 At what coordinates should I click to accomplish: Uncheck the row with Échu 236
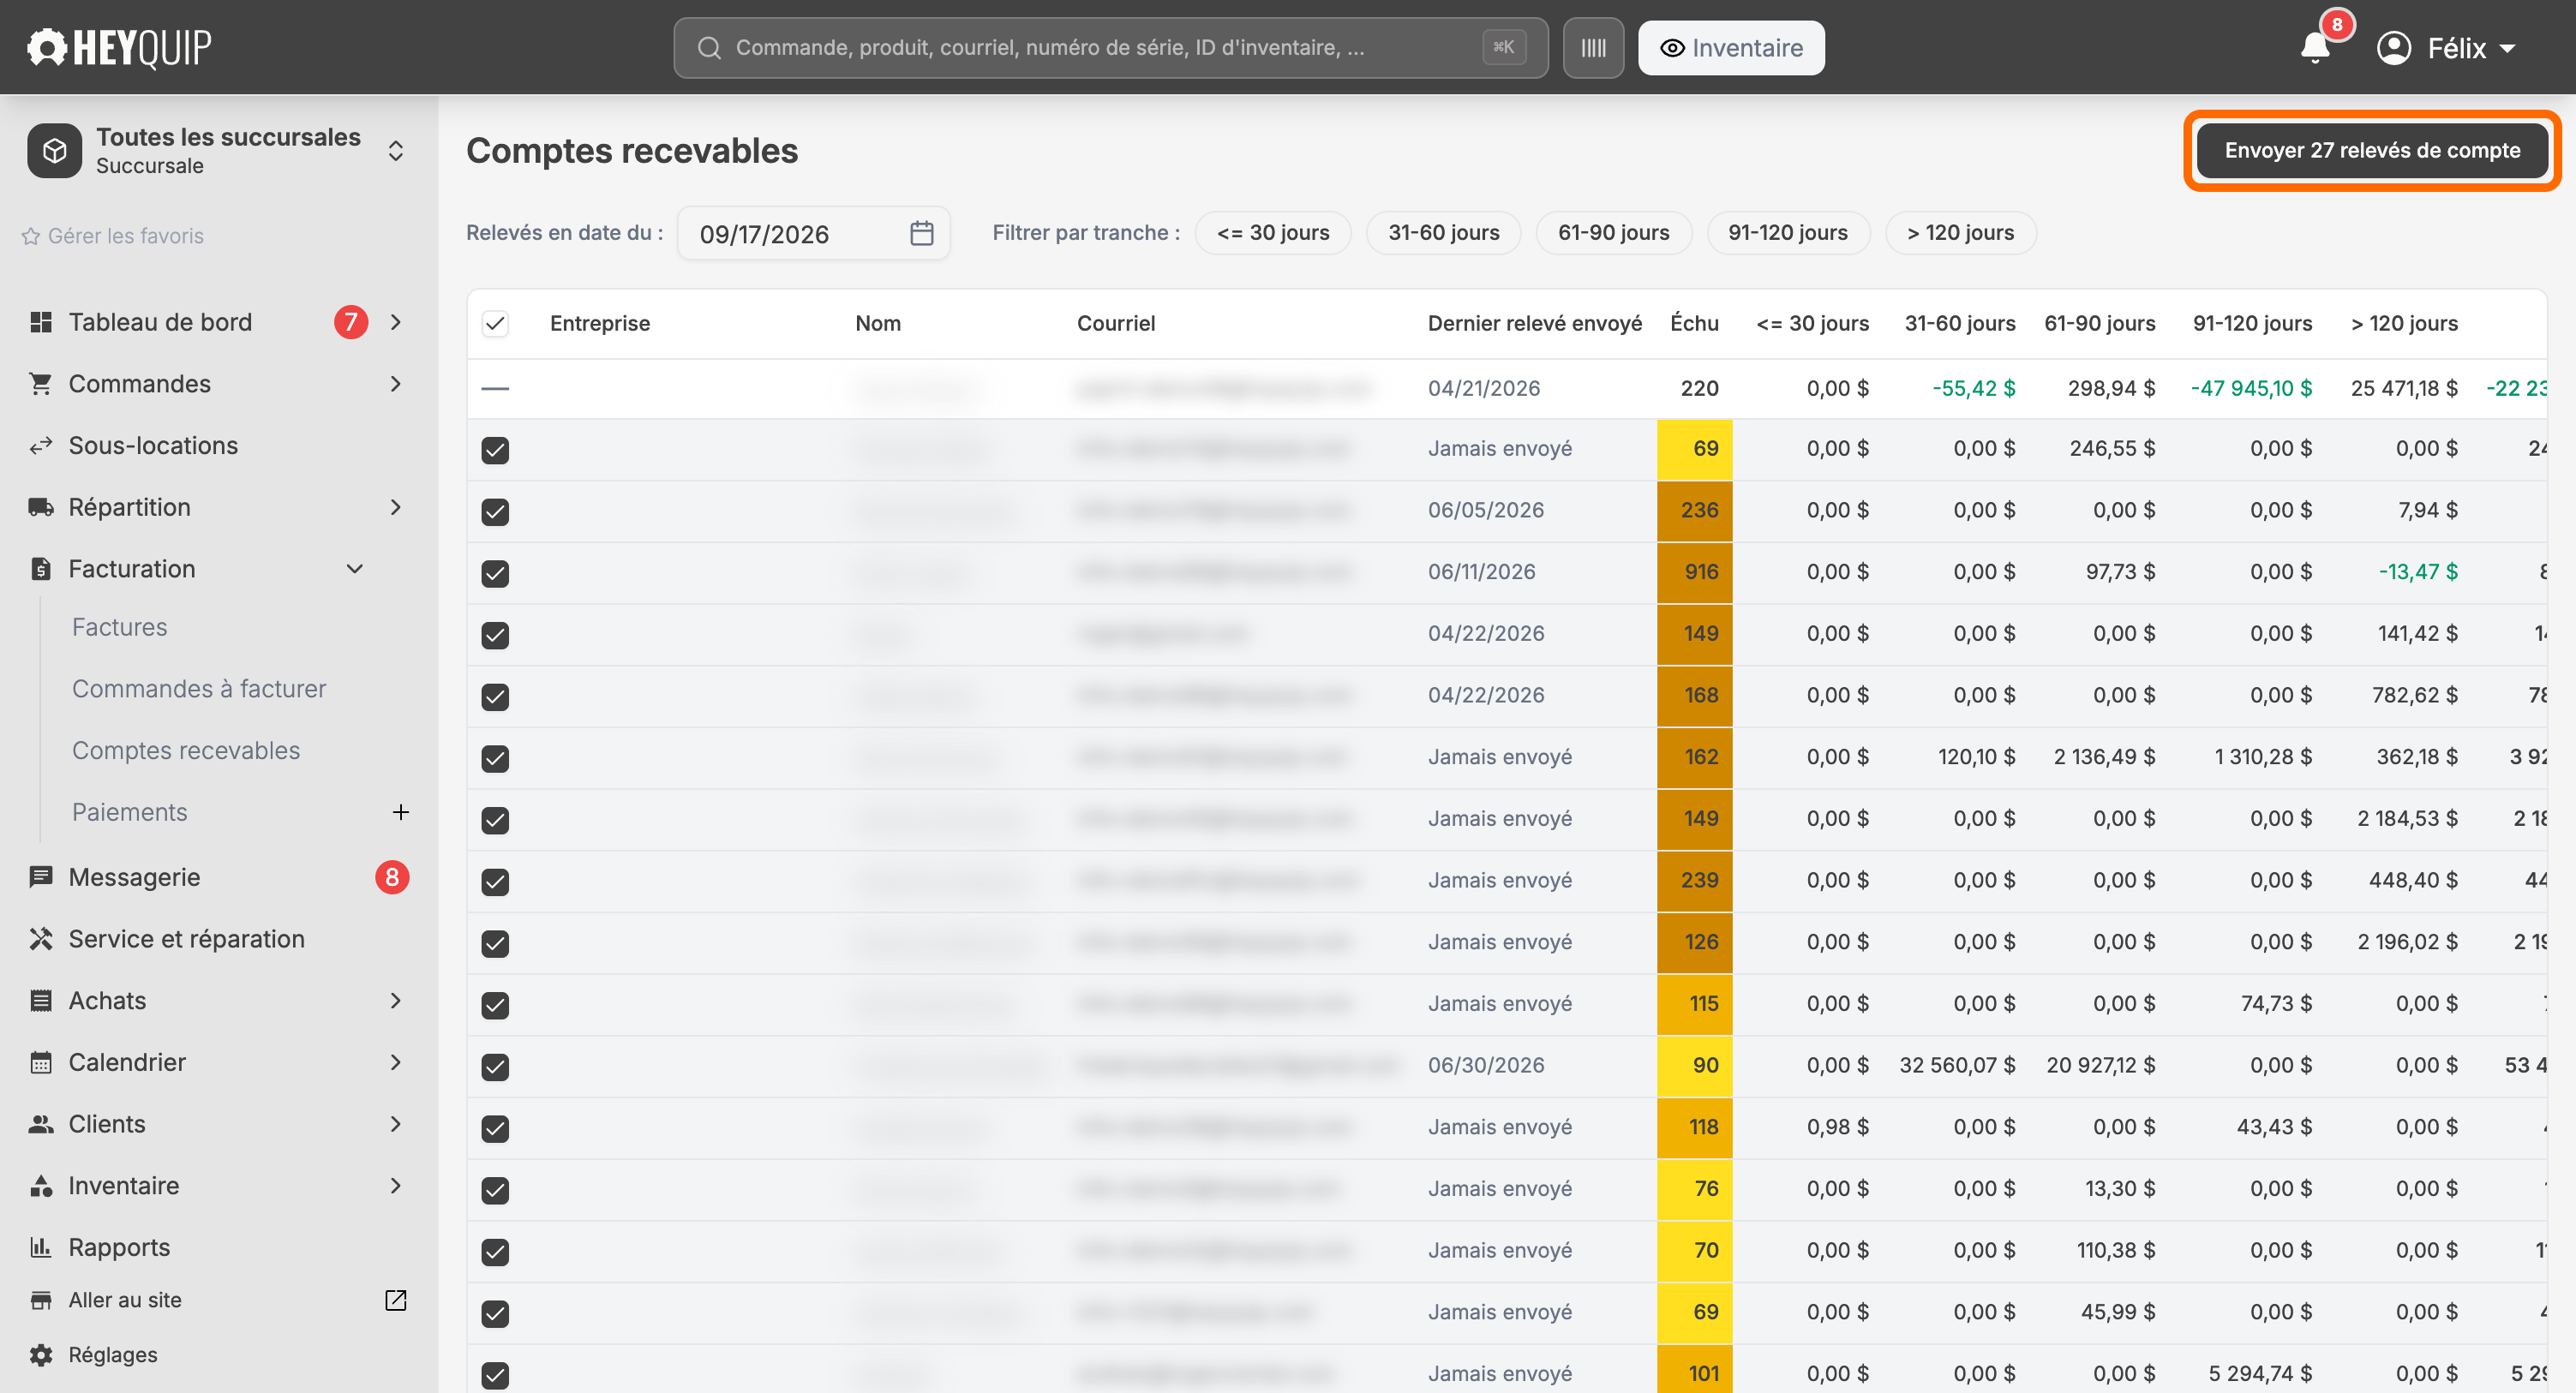point(495,512)
